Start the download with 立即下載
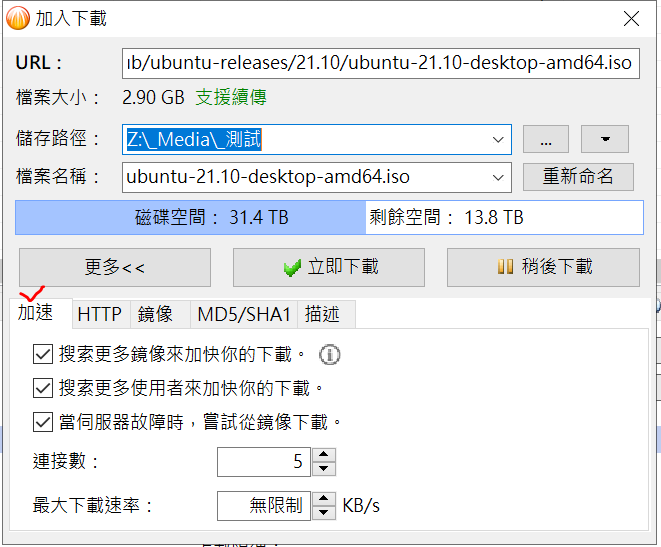This screenshot has width=661, height=547. 329,267
